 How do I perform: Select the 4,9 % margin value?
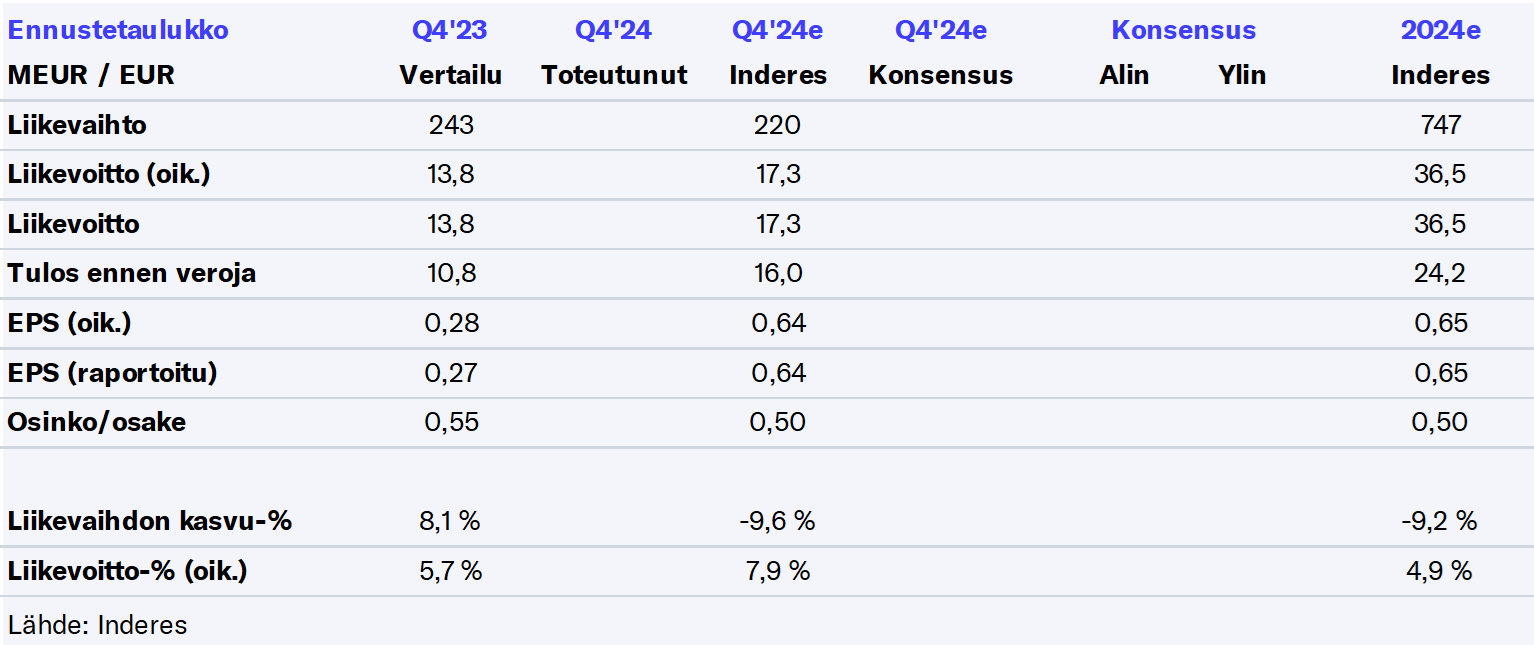coord(1440,571)
